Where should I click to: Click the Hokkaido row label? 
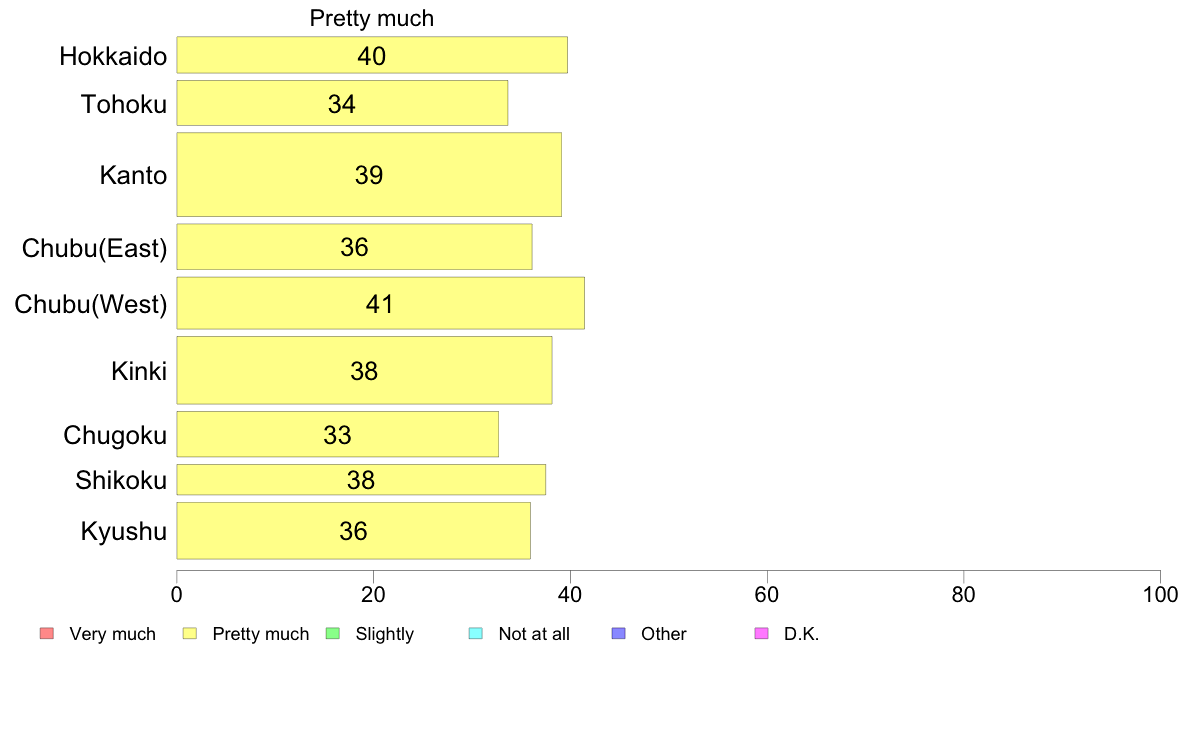click(x=113, y=56)
